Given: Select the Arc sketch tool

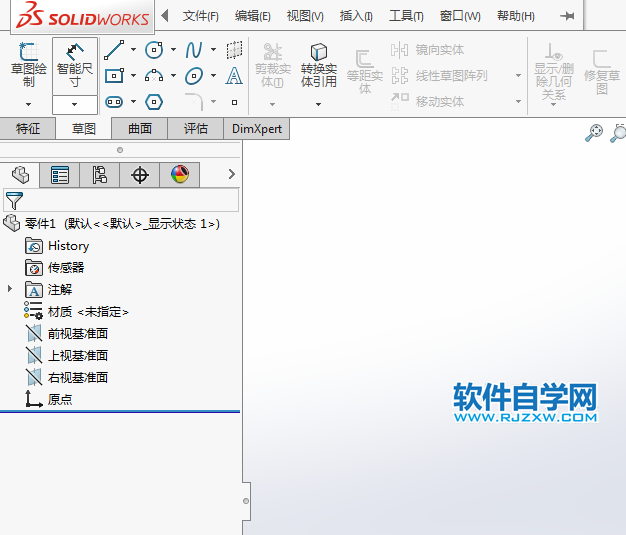Looking at the screenshot, I should click(x=154, y=75).
